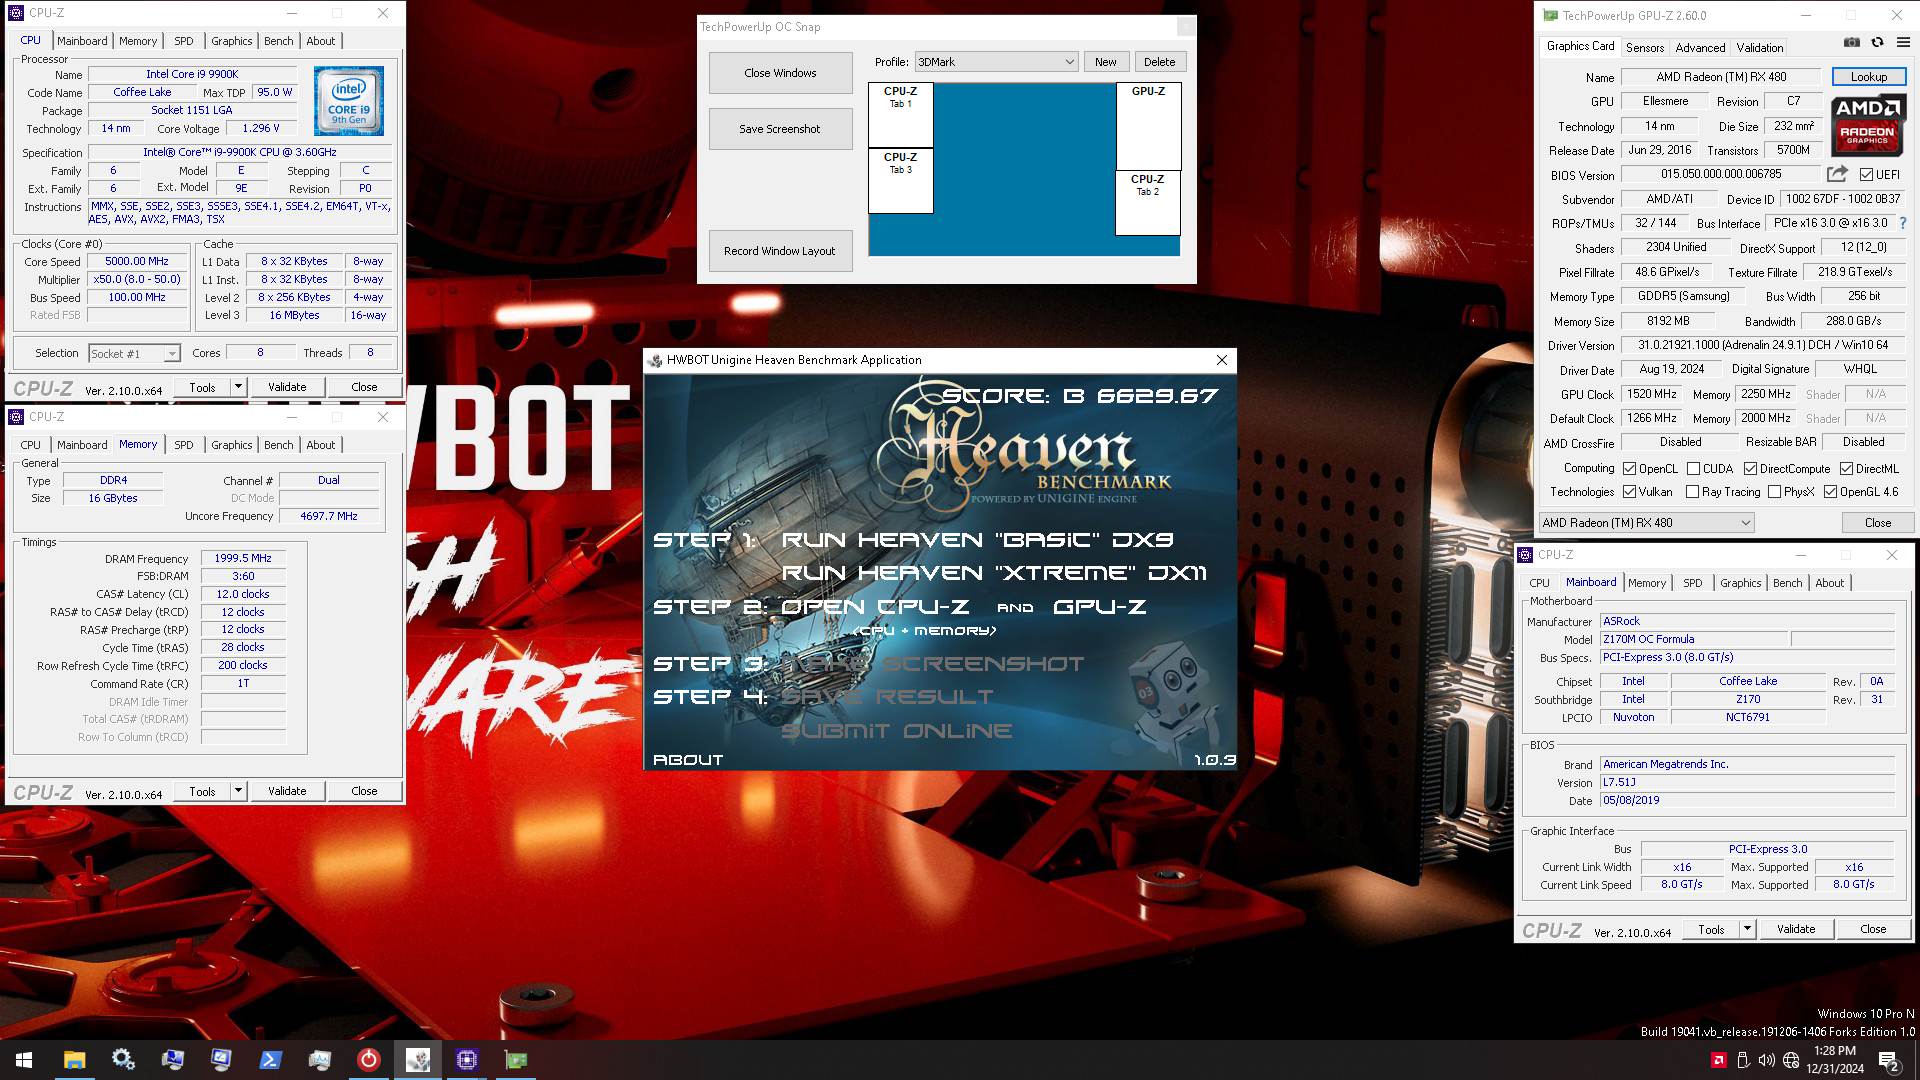Click the Core Speed 5000.00 MHz field
Image resolution: width=1920 pixels, height=1080 pixels.
click(137, 262)
